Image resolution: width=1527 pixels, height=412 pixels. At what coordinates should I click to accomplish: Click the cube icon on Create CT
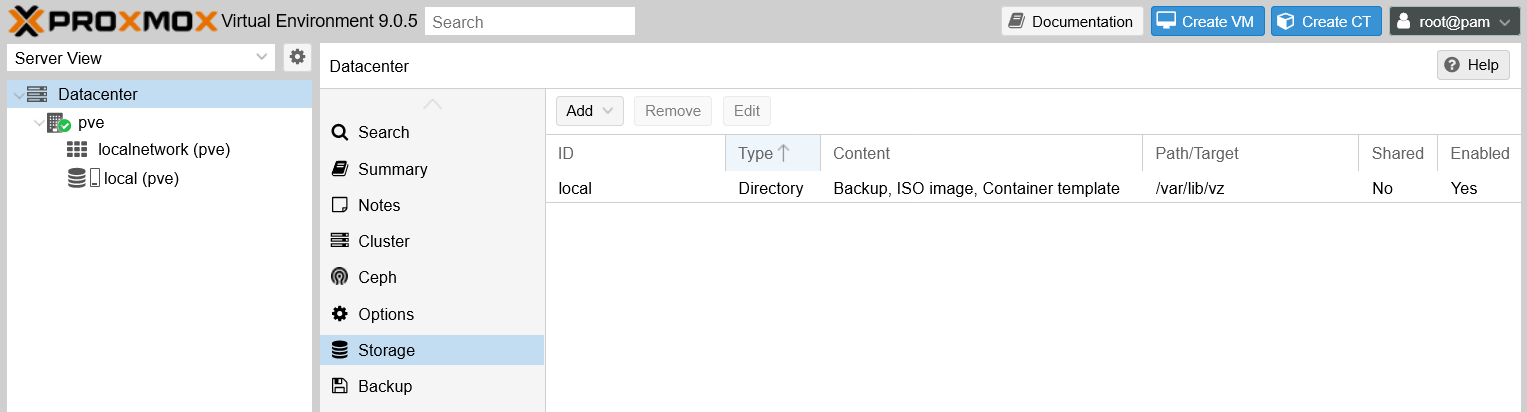[x=1286, y=21]
